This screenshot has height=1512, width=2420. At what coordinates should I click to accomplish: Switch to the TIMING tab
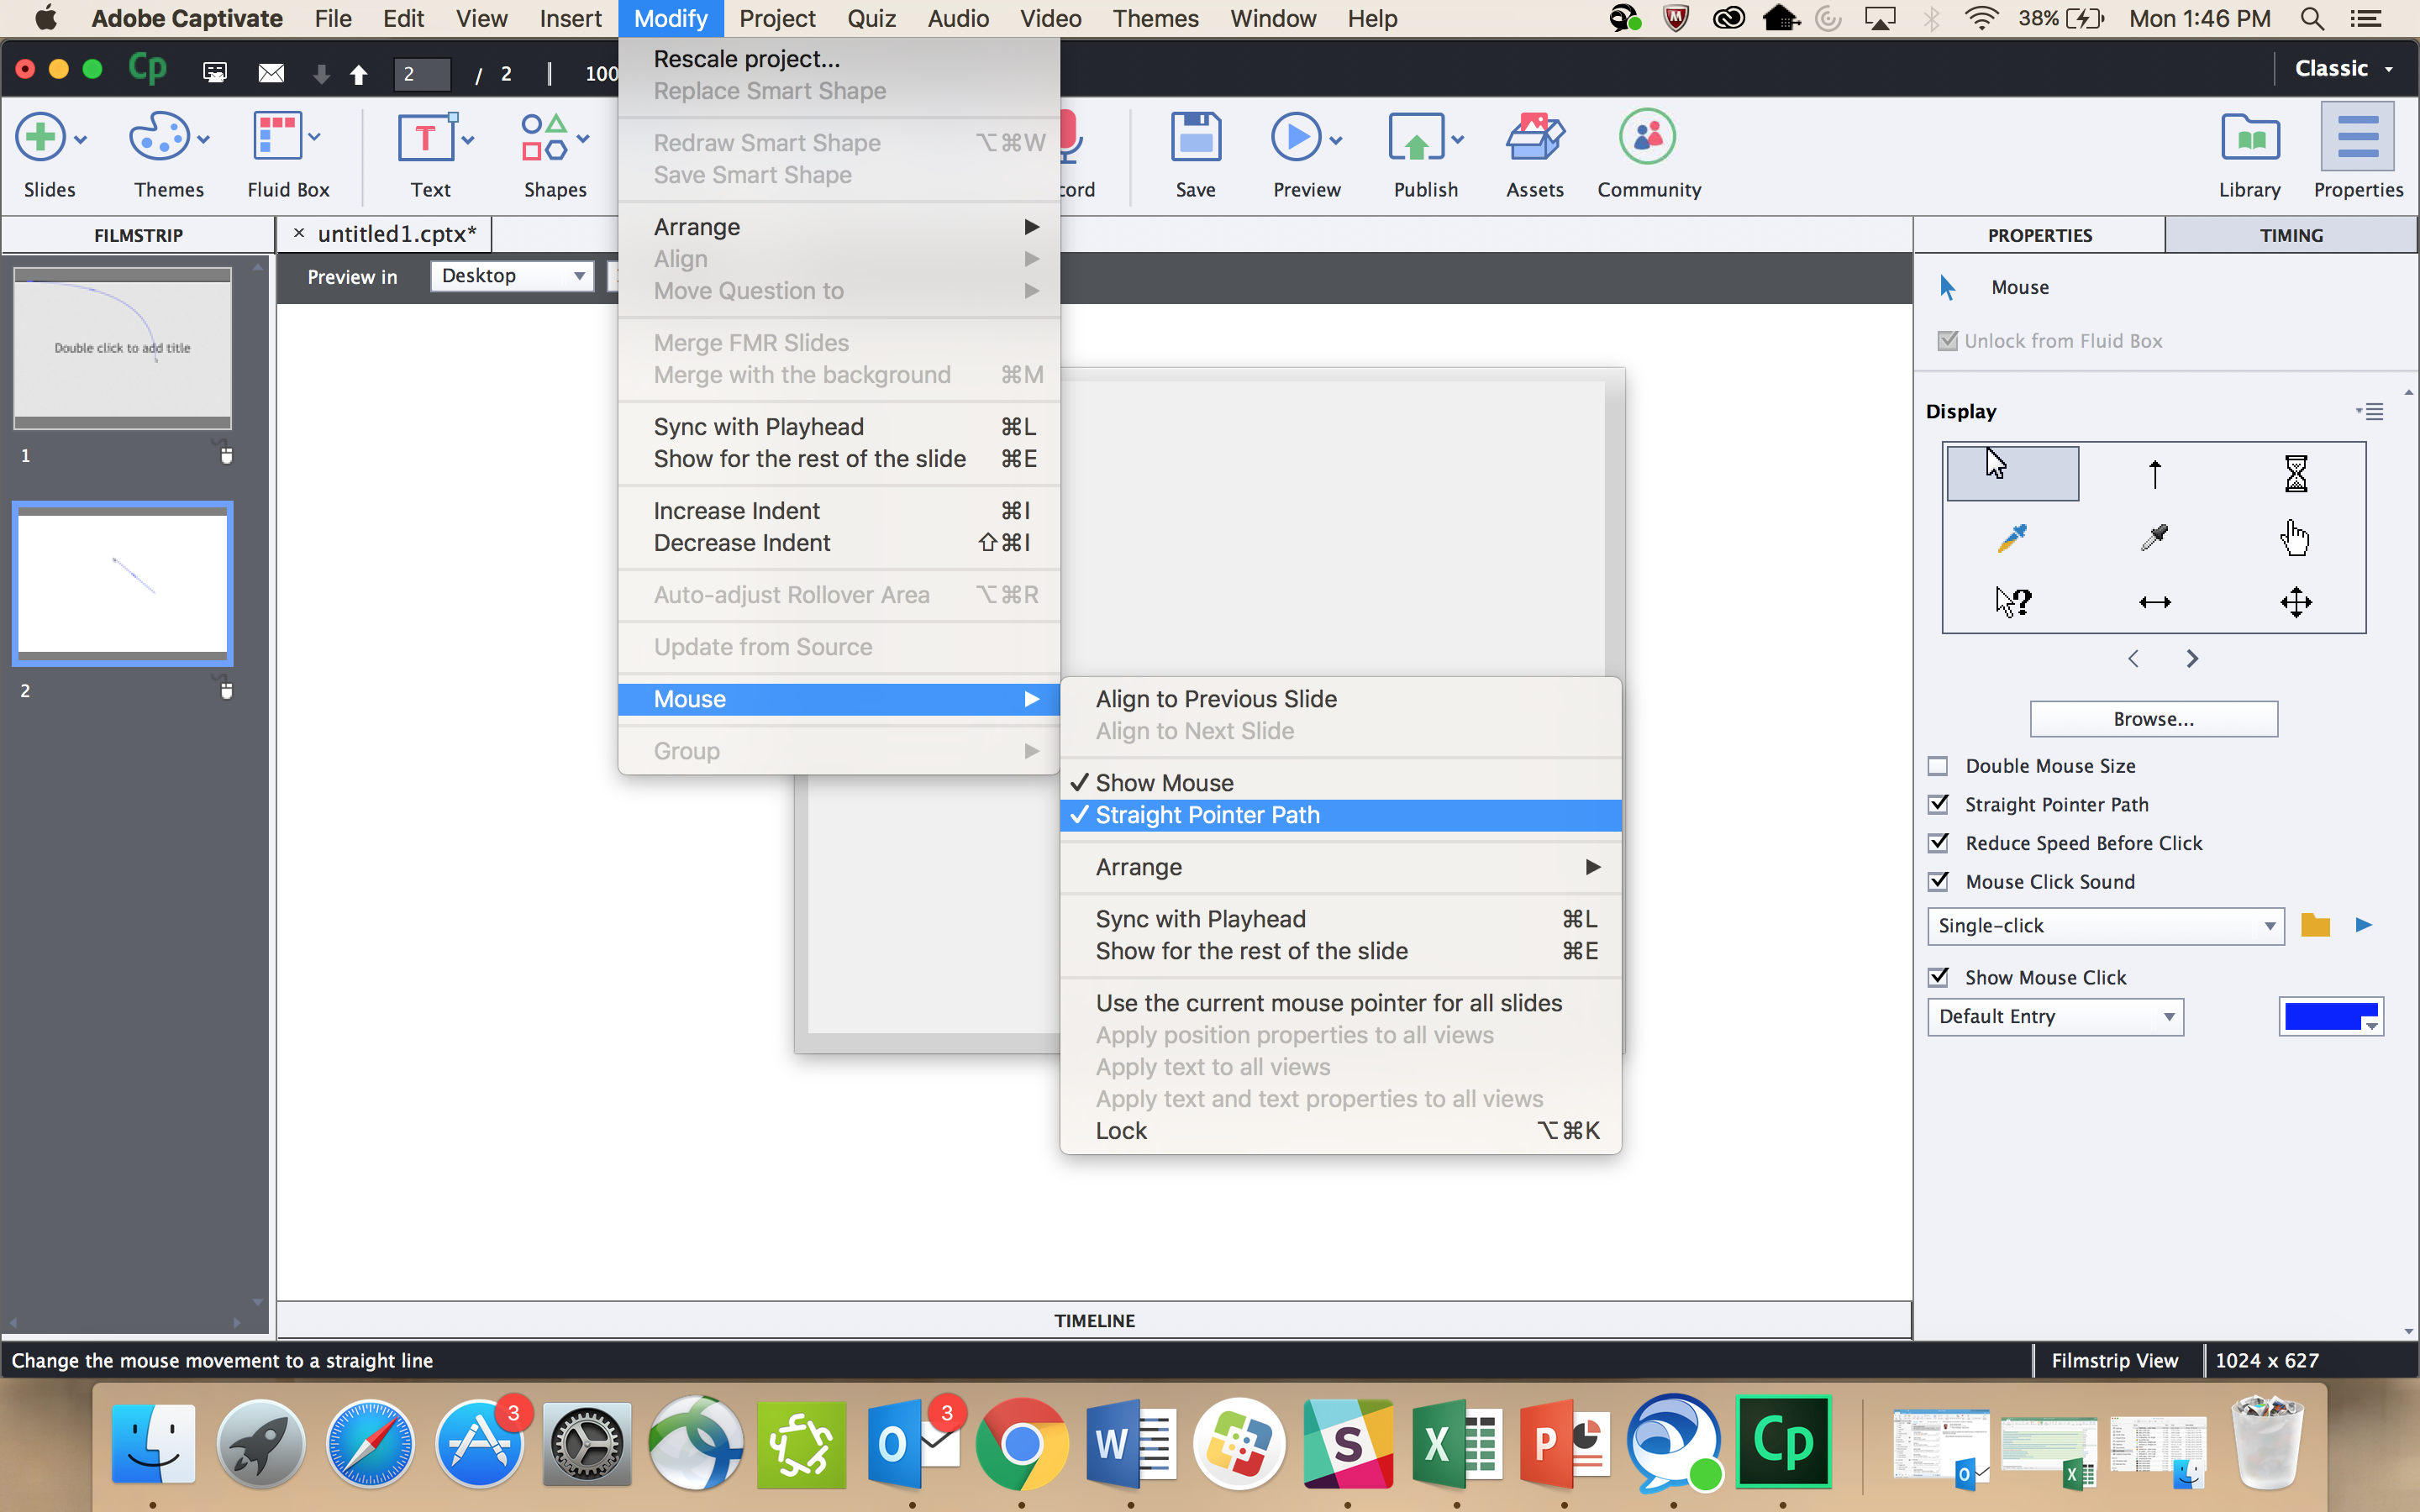click(x=2290, y=235)
